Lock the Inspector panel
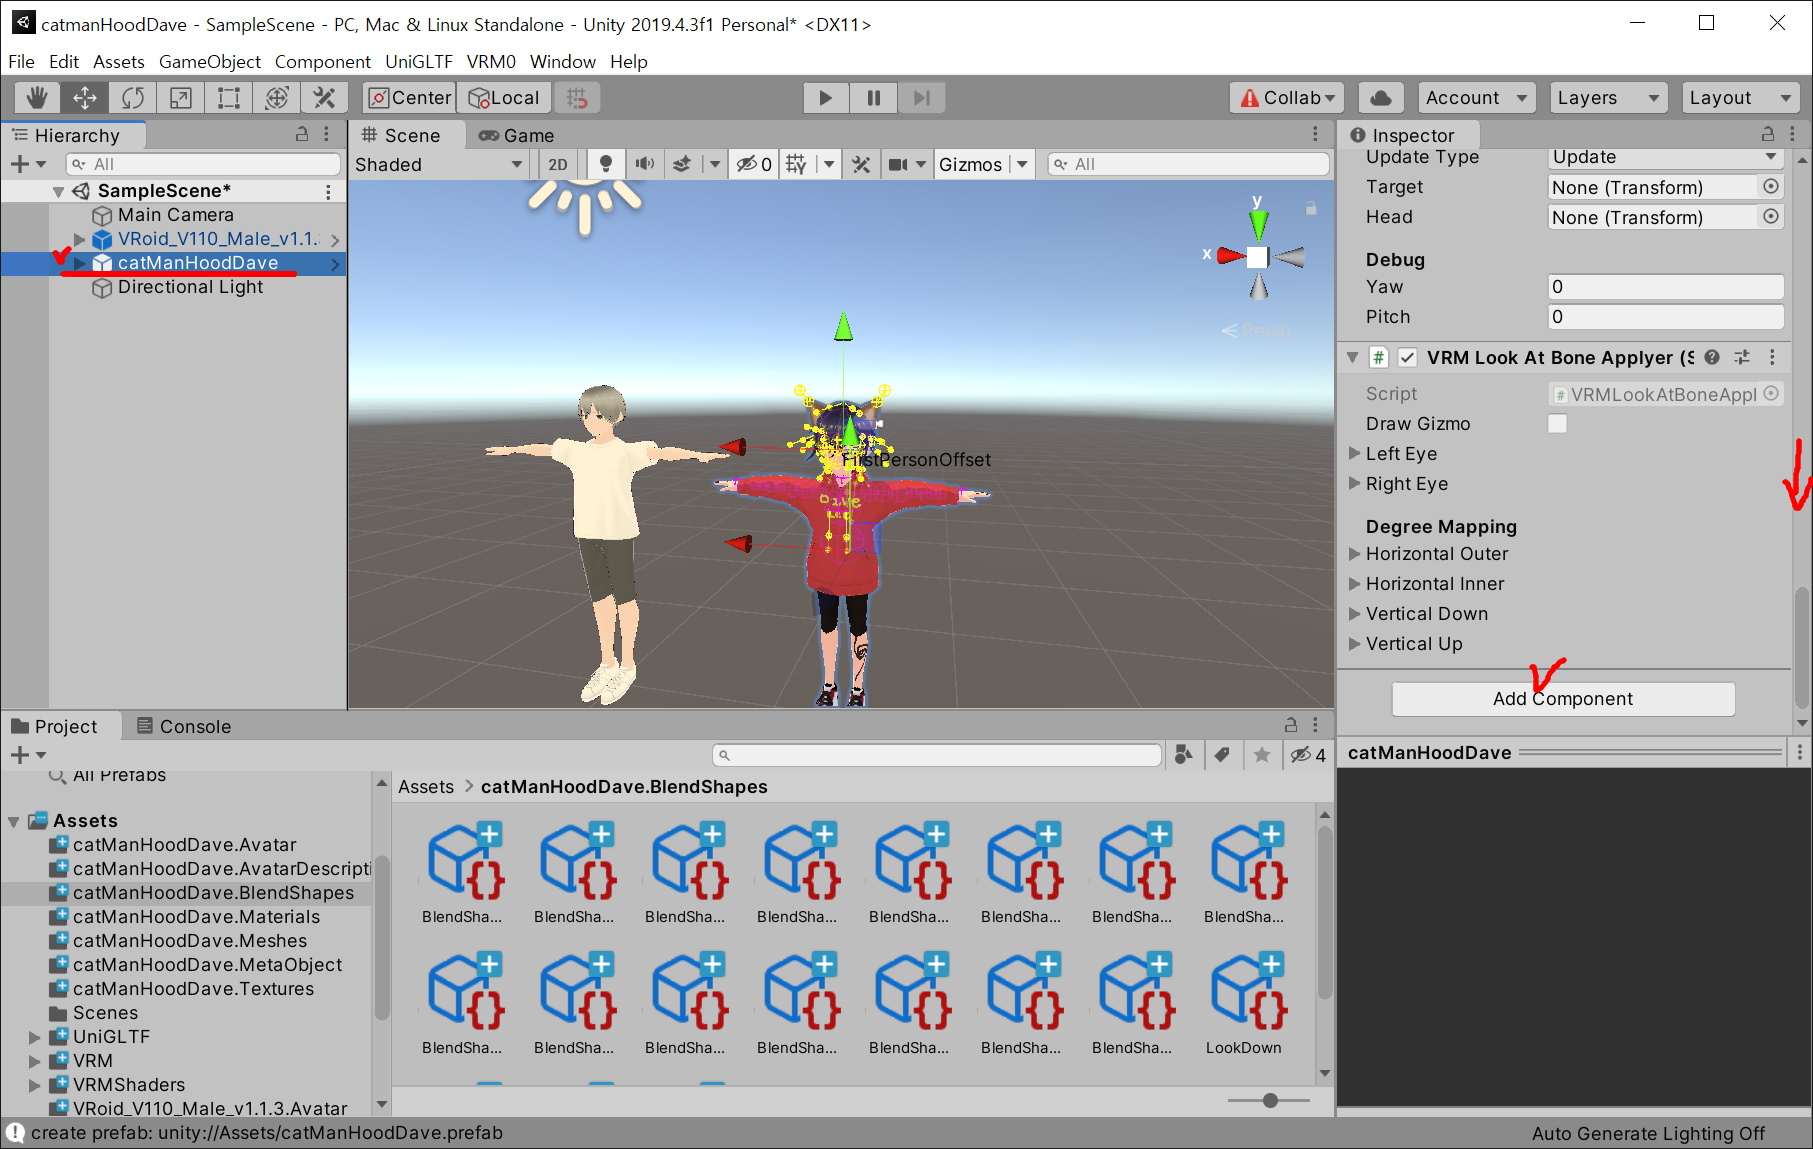The height and width of the screenshot is (1149, 1813). coord(1768,134)
